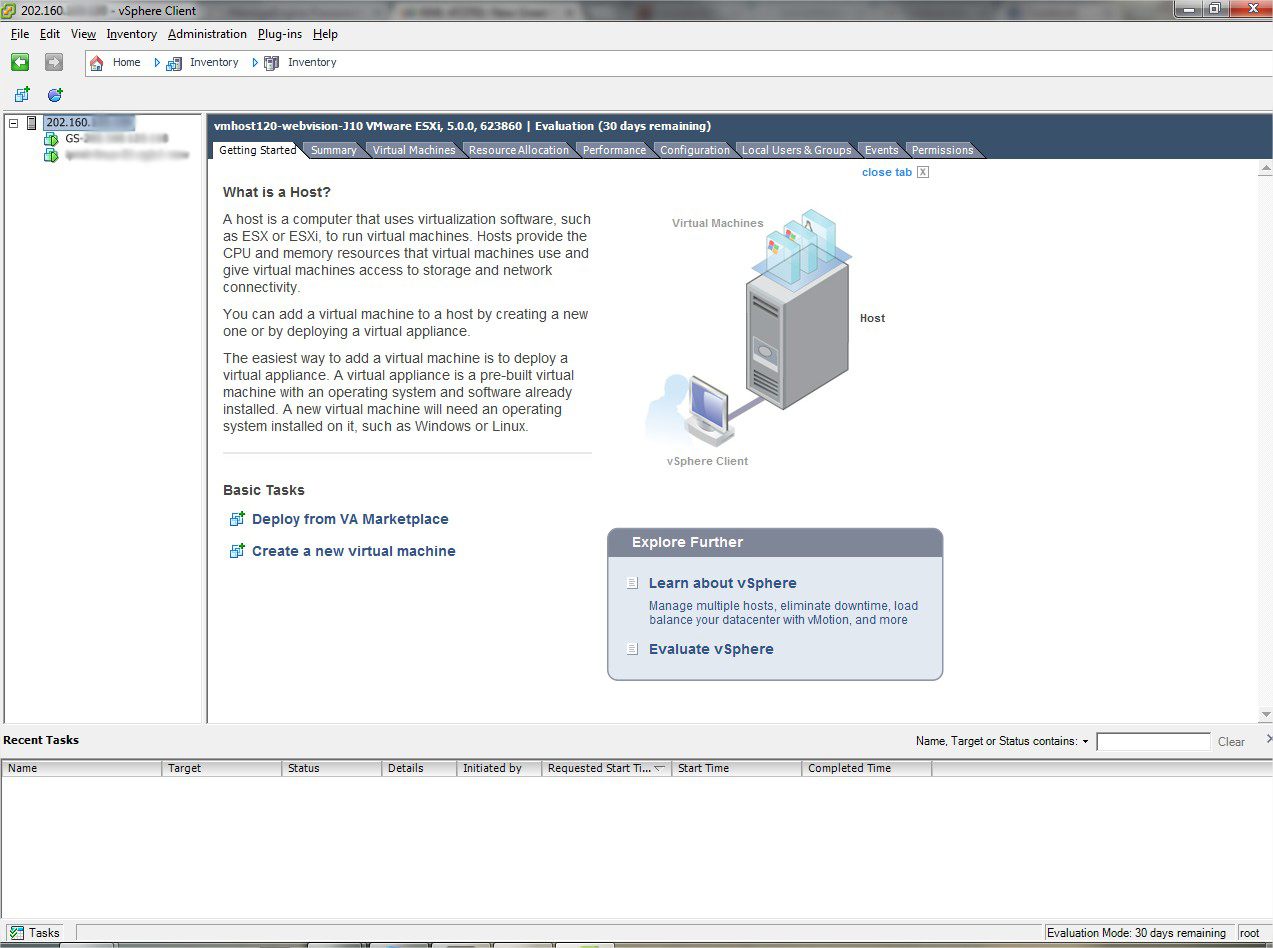Select the Getting Started tab
Screen dimensions: 1273x948
click(x=257, y=150)
